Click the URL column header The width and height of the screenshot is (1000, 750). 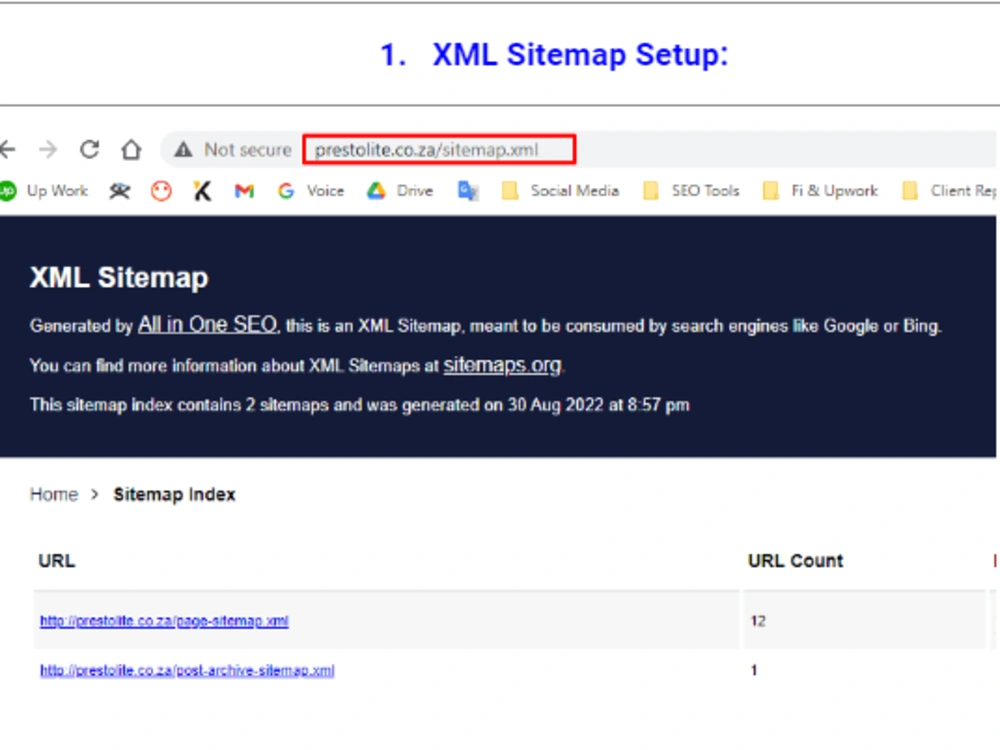tap(57, 561)
